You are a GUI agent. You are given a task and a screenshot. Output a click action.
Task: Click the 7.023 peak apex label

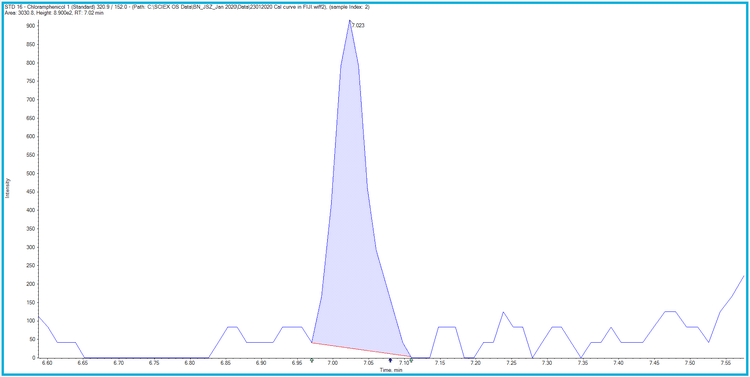pos(358,25)
